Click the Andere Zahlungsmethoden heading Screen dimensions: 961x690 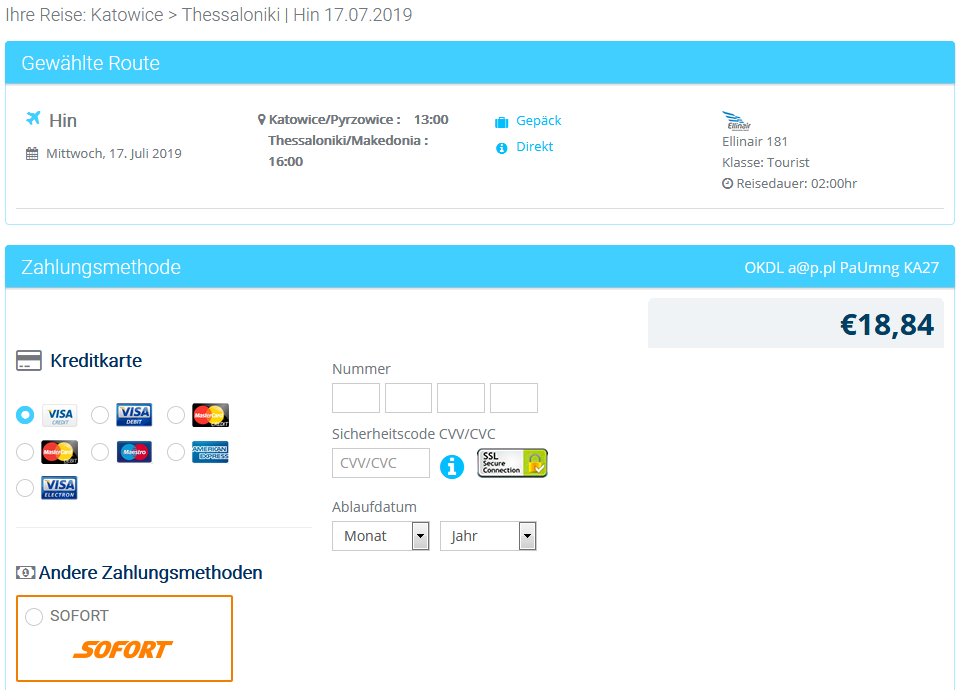tap(151, 572)
